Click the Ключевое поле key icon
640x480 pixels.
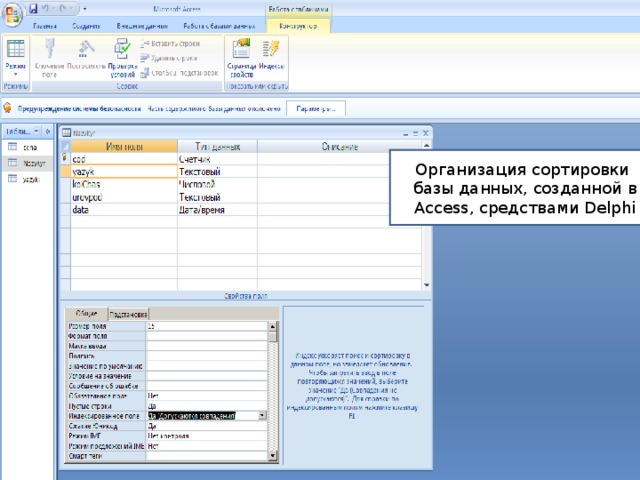[x=49, y=48]
